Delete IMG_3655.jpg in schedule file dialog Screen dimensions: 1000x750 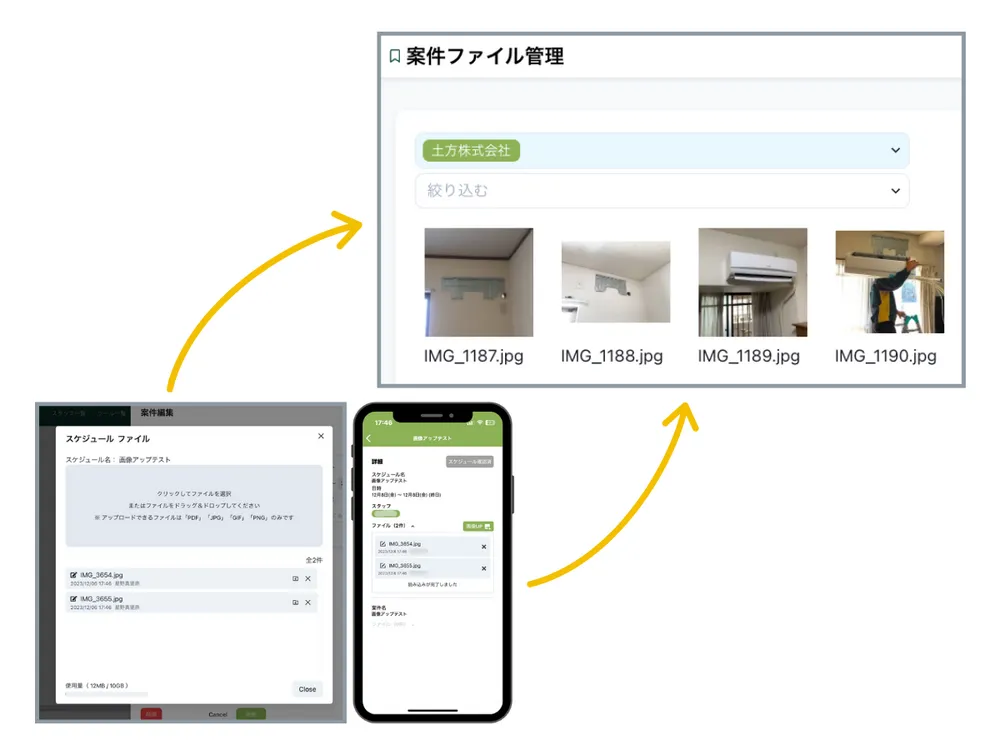pos(308,602)
